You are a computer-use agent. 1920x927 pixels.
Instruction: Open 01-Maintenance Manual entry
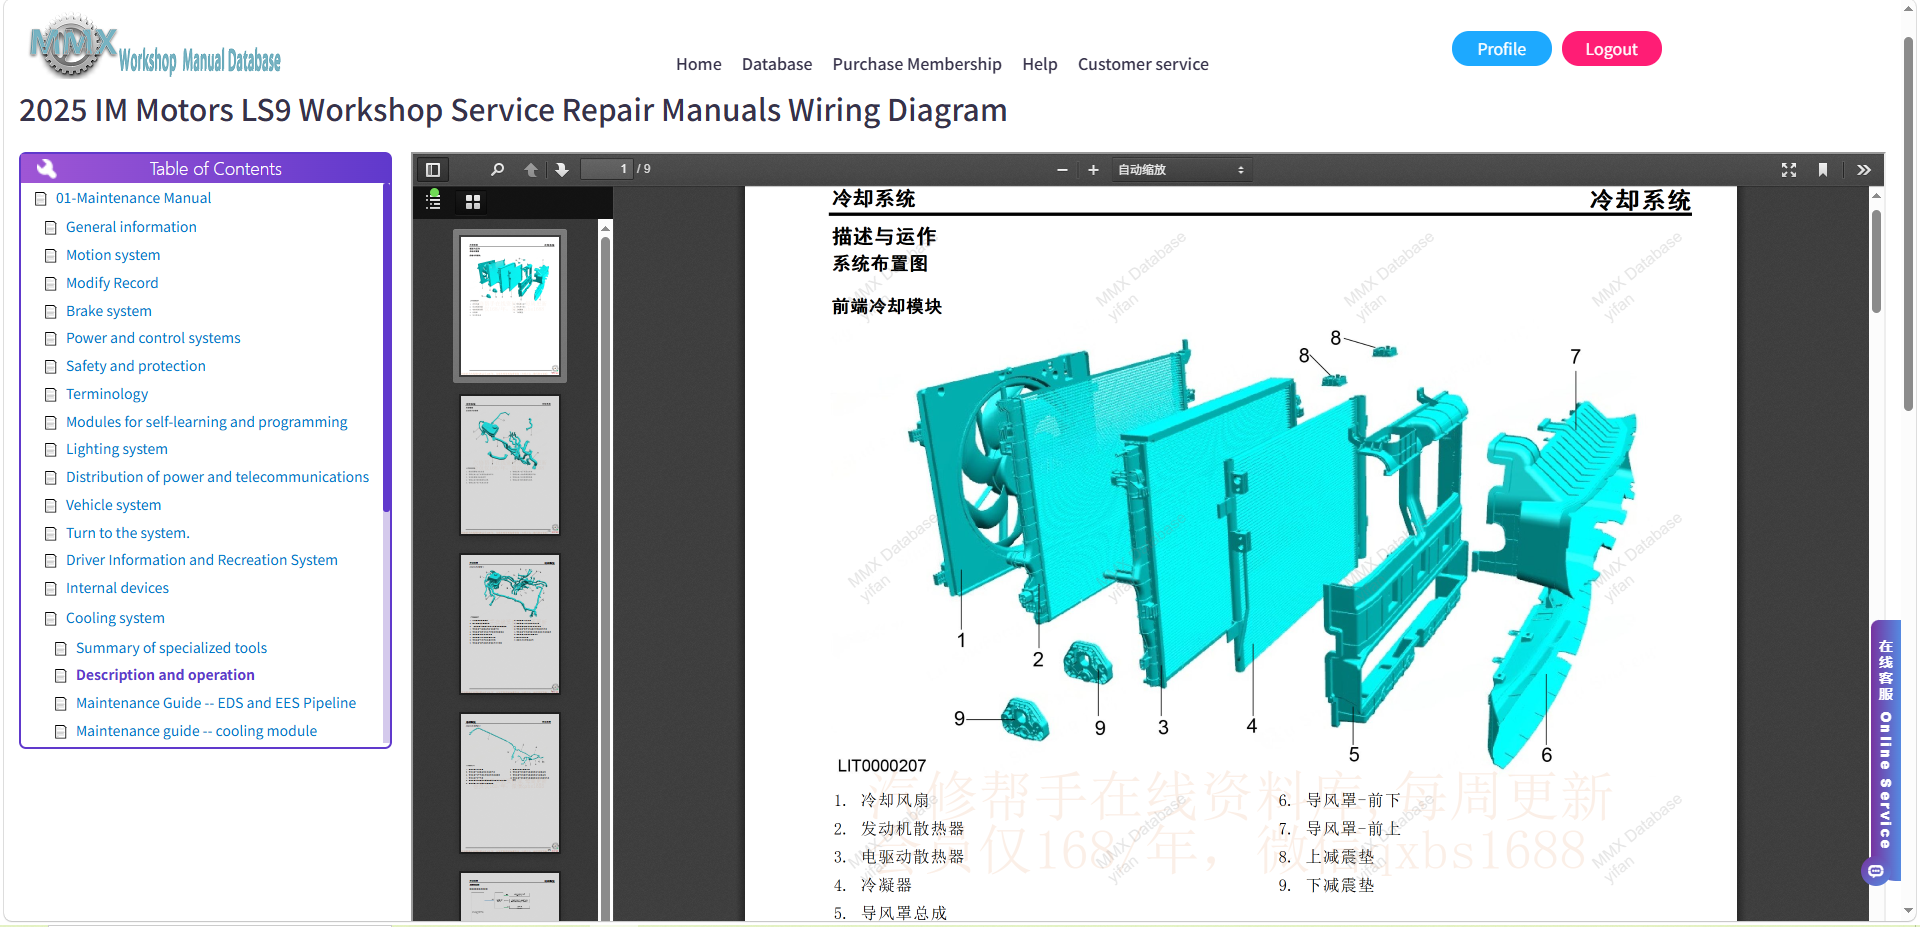pyautogui.click(x=133, y=198)
